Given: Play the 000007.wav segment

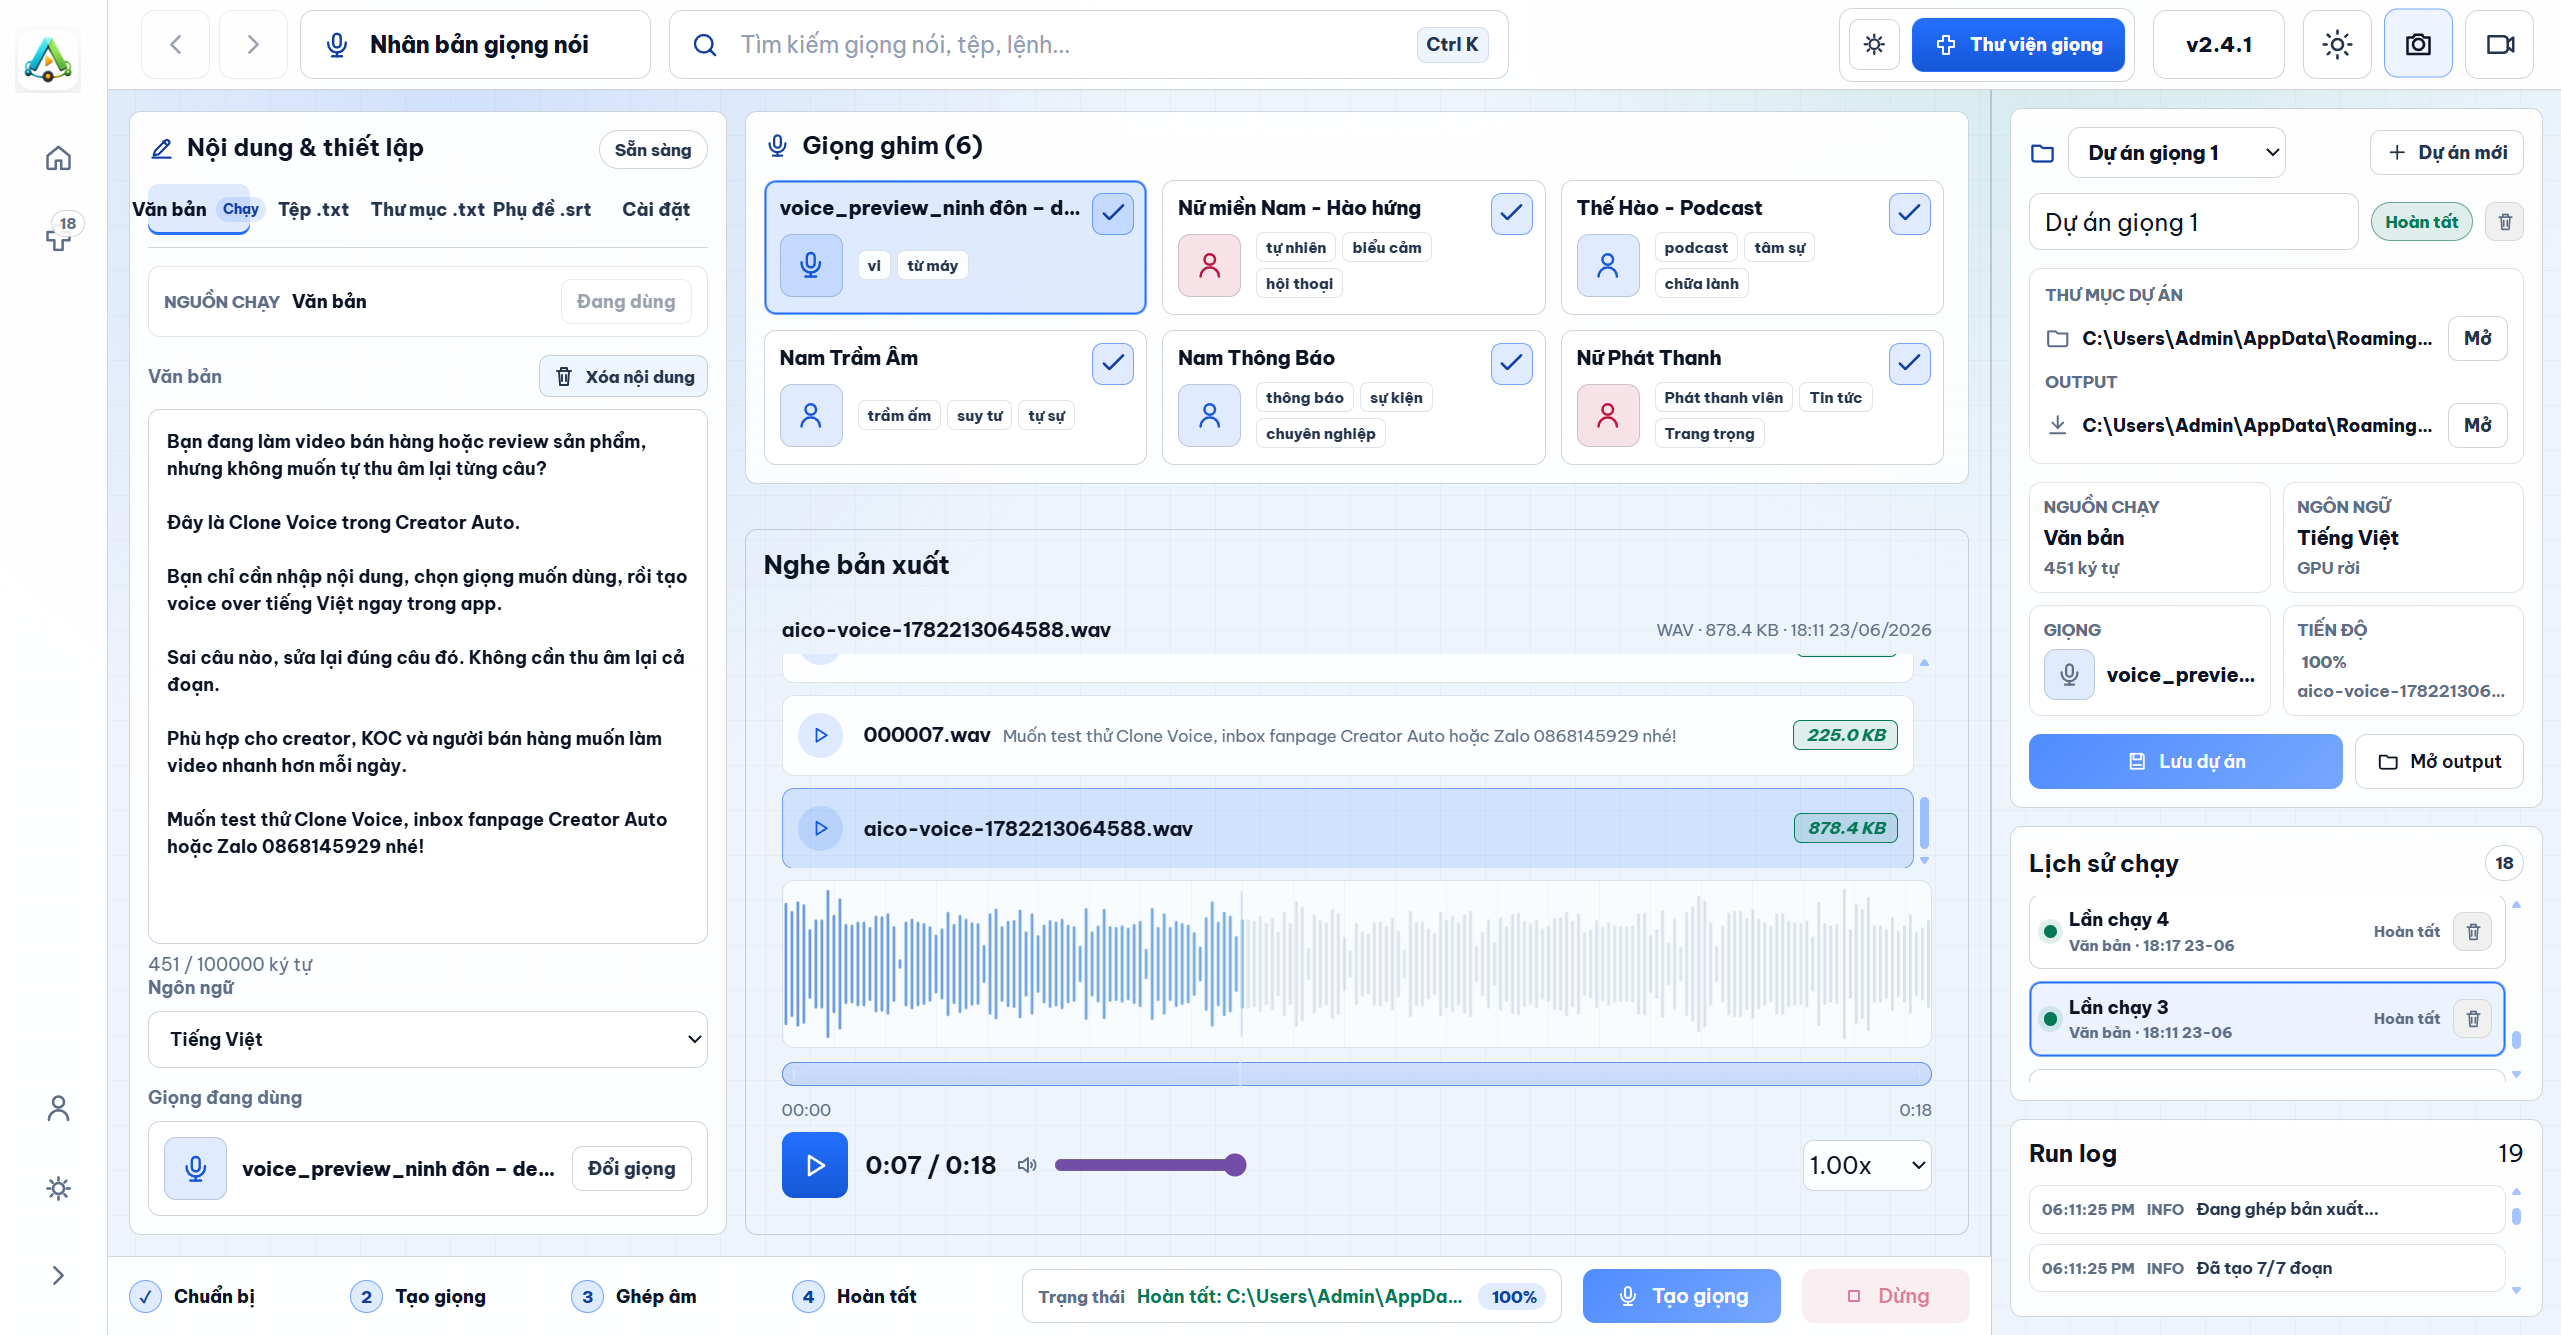Looking at the screenshot, I should tap(820, 735).
